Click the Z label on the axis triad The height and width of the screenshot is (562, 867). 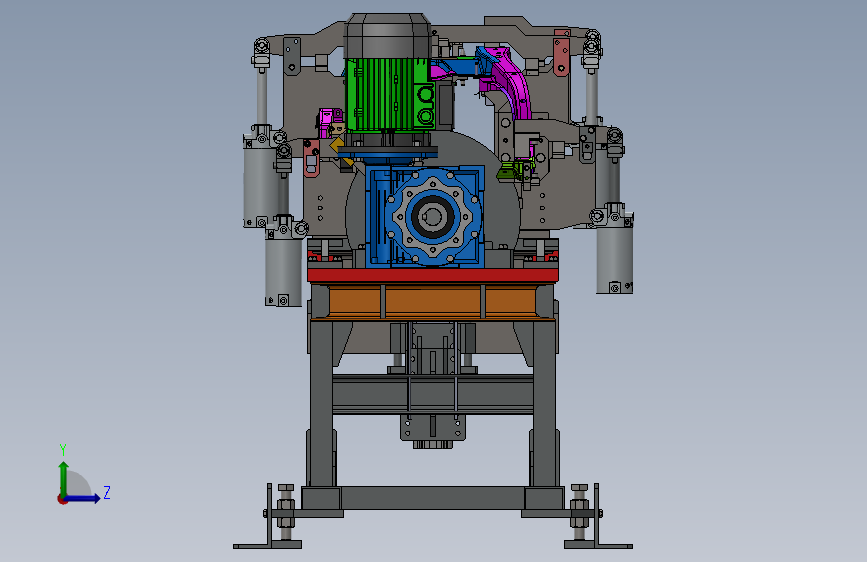click(x=107, y=492)
